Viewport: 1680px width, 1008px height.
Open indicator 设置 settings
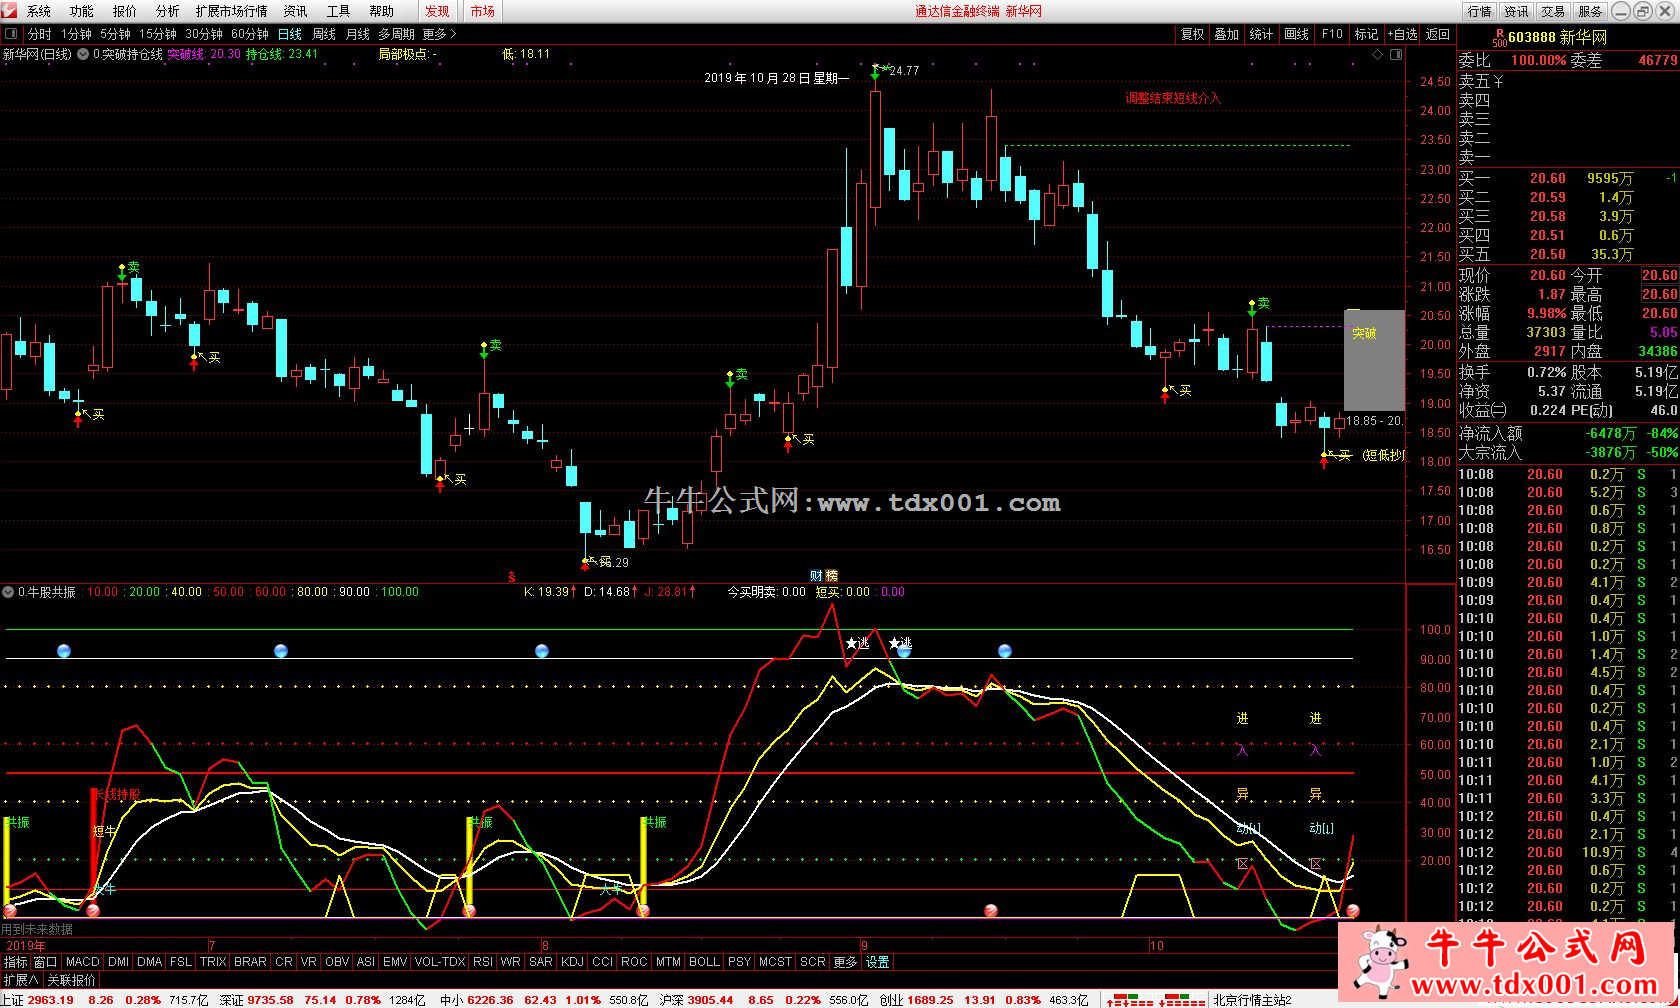[x=878, y=962]
